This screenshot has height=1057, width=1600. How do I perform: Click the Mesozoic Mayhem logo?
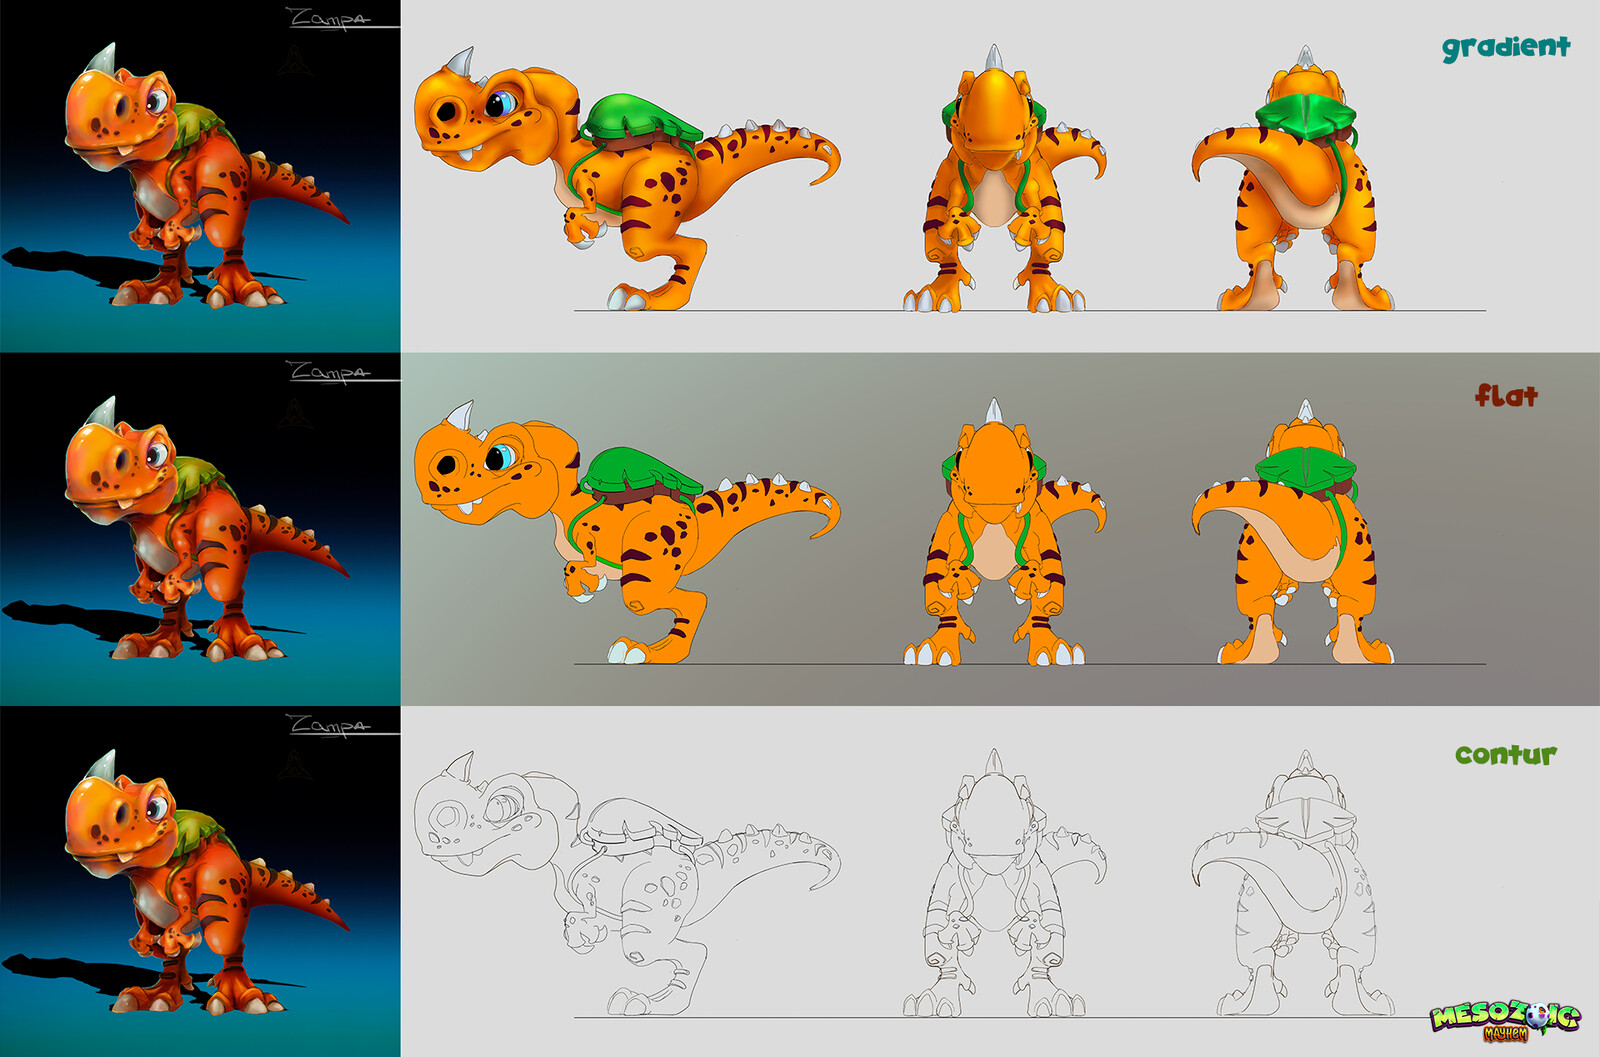coord(1505,1021)
